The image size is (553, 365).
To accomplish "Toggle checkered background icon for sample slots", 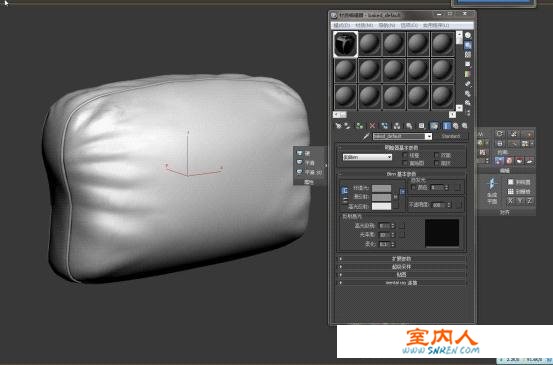I will (468, 55).
